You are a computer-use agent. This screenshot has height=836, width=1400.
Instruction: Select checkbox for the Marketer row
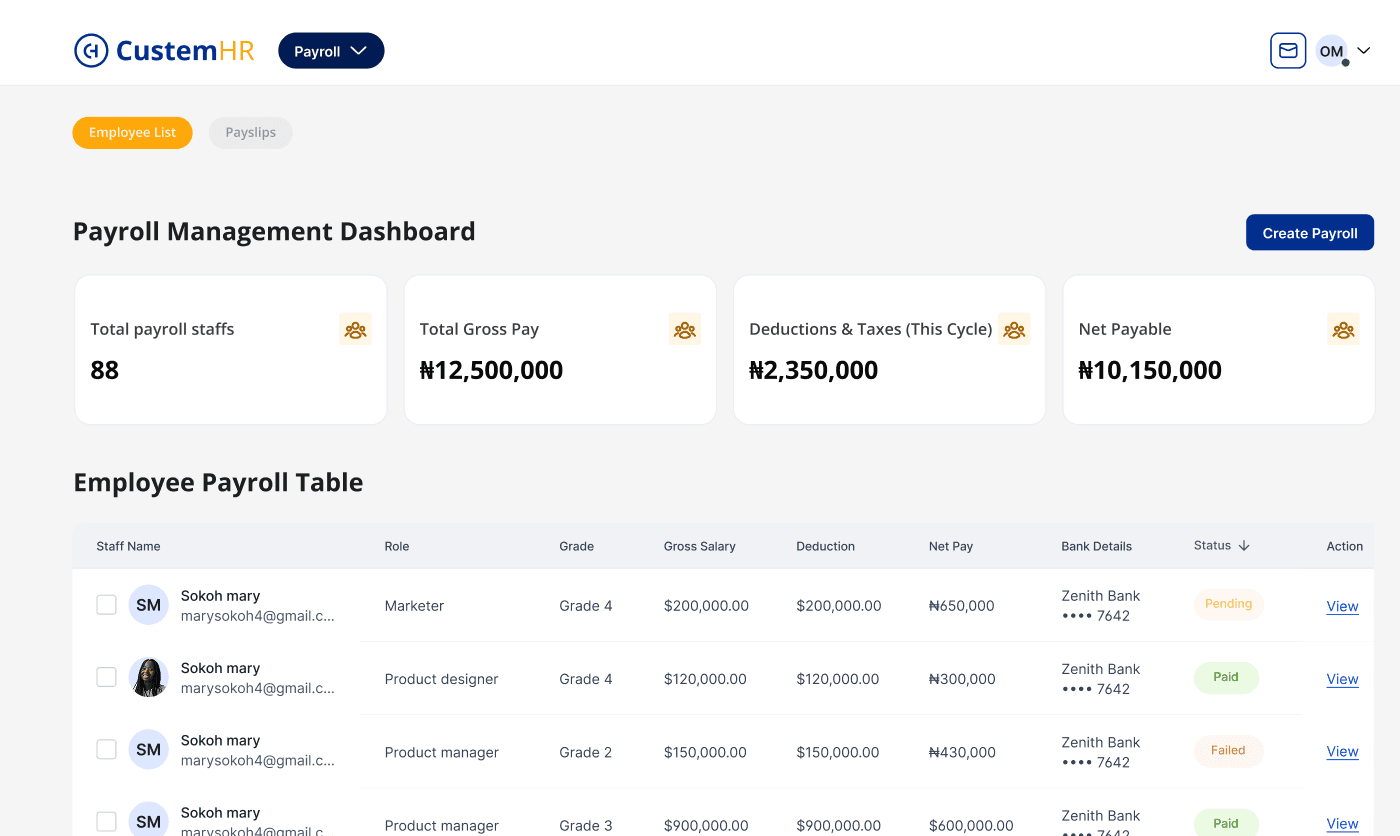[106, 605]
